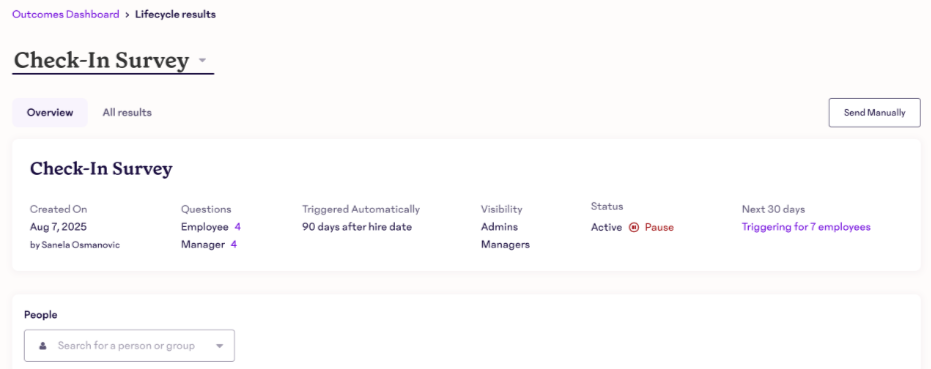
Task: Click the Check-In Survey card heading
Action: [101, 169]
